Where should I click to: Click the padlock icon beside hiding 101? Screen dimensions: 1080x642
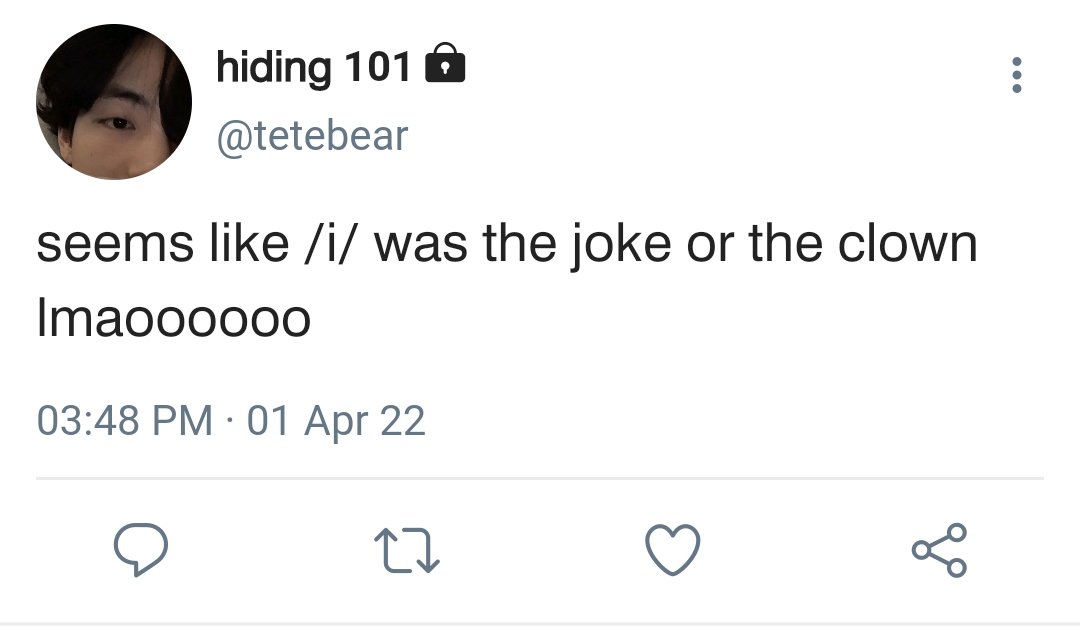445,63
